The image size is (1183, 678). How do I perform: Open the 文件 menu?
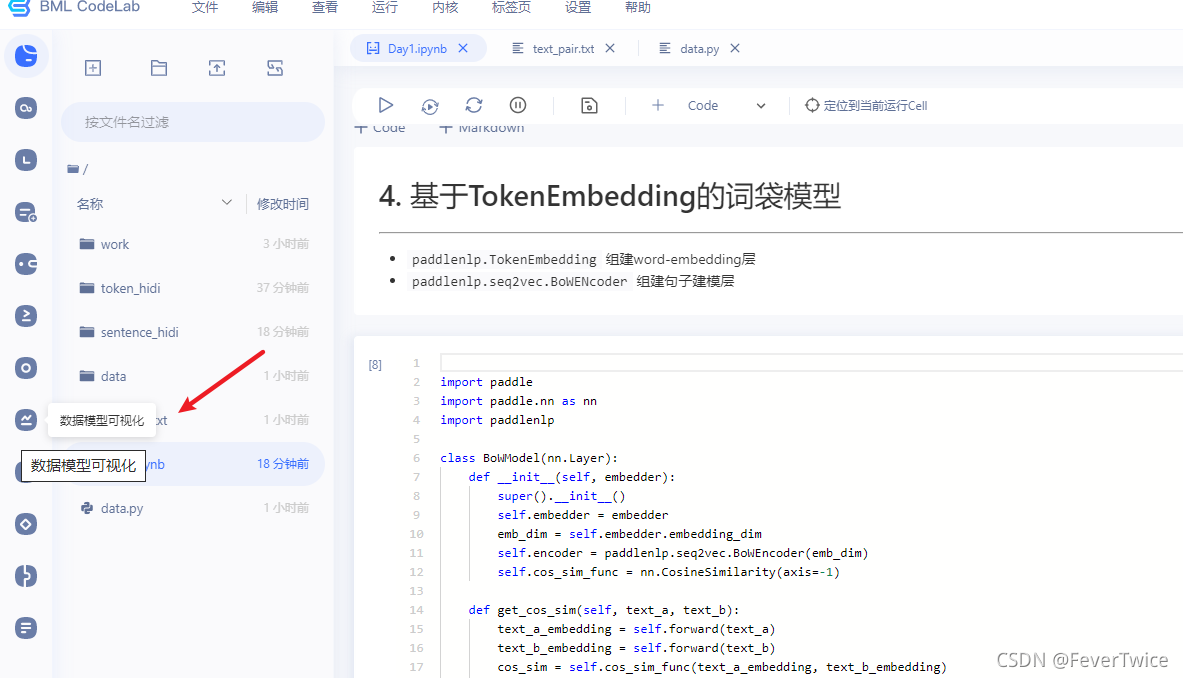[x=205, y=9]
